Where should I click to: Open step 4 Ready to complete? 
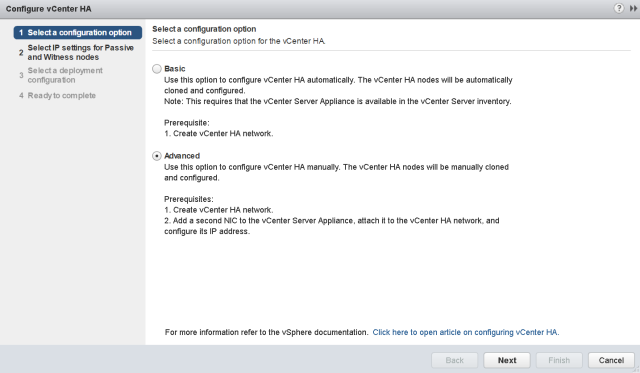(x=58, y=95)
